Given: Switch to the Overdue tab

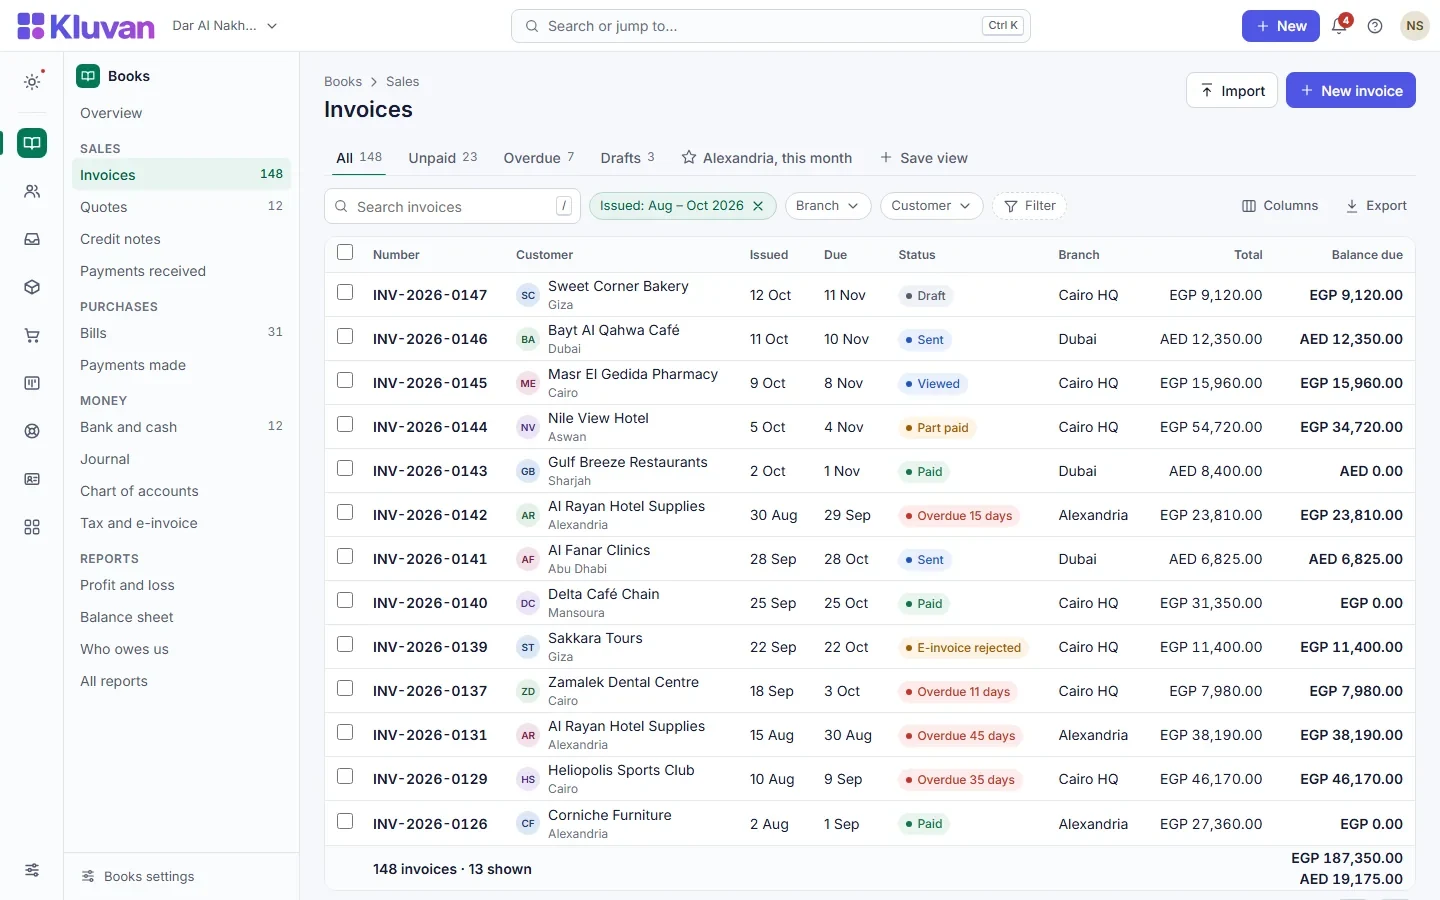Looking at the screenshot, I should pyautogui.click(x=539, y=158).
